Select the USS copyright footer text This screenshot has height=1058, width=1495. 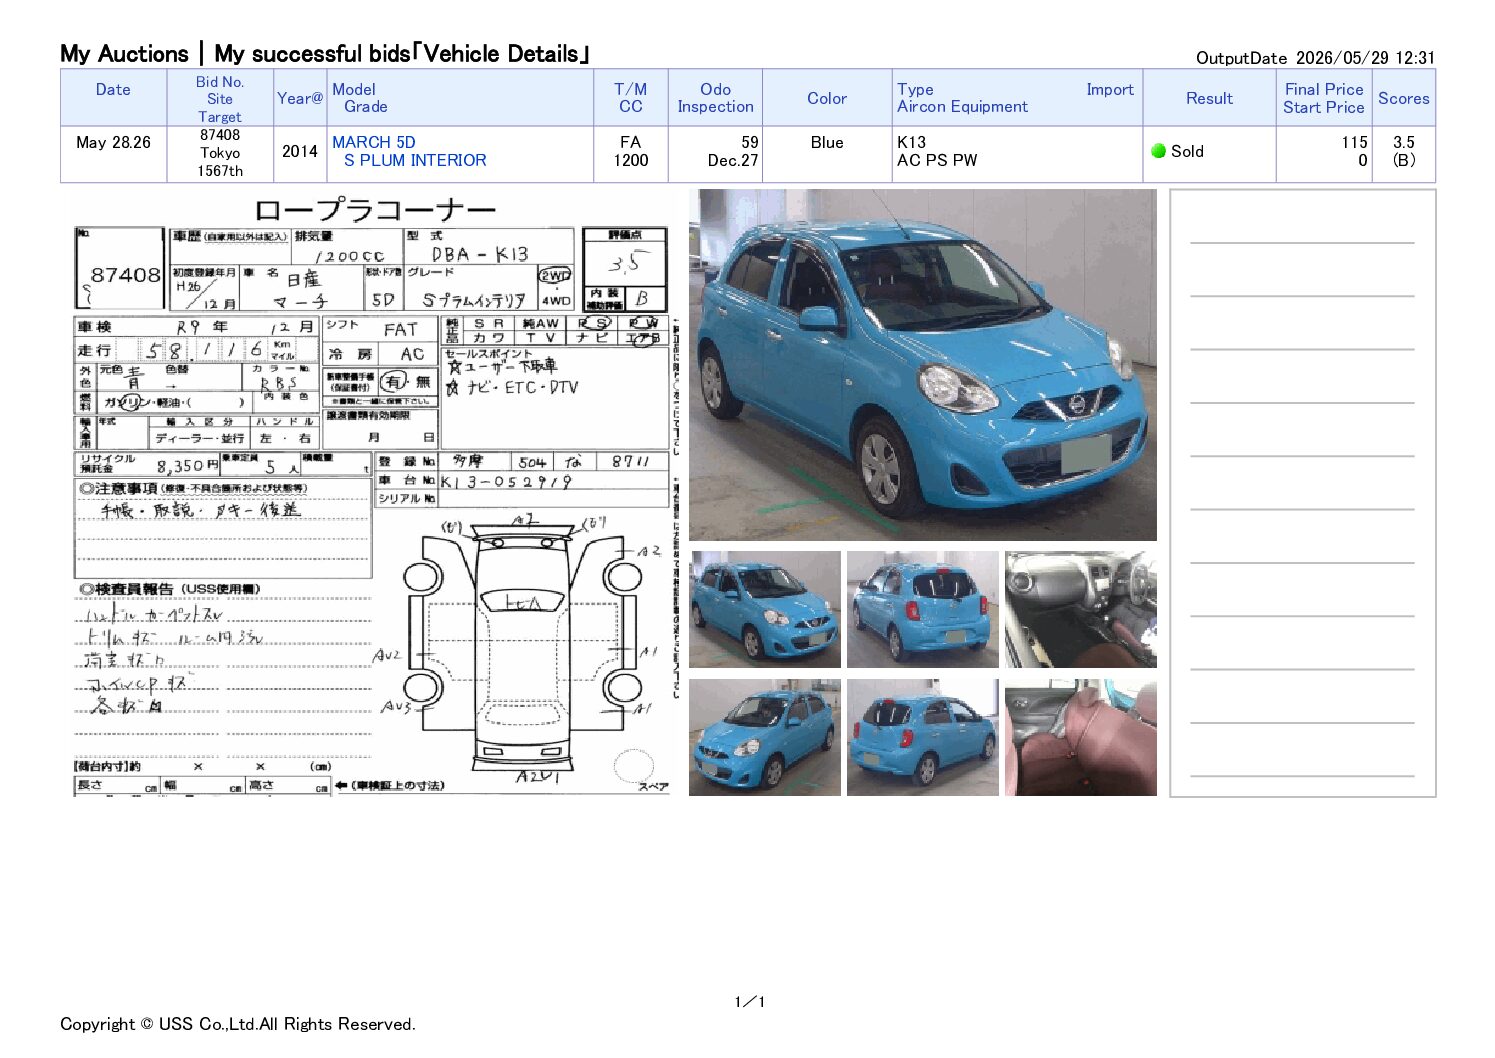(x=238, y=1024)
